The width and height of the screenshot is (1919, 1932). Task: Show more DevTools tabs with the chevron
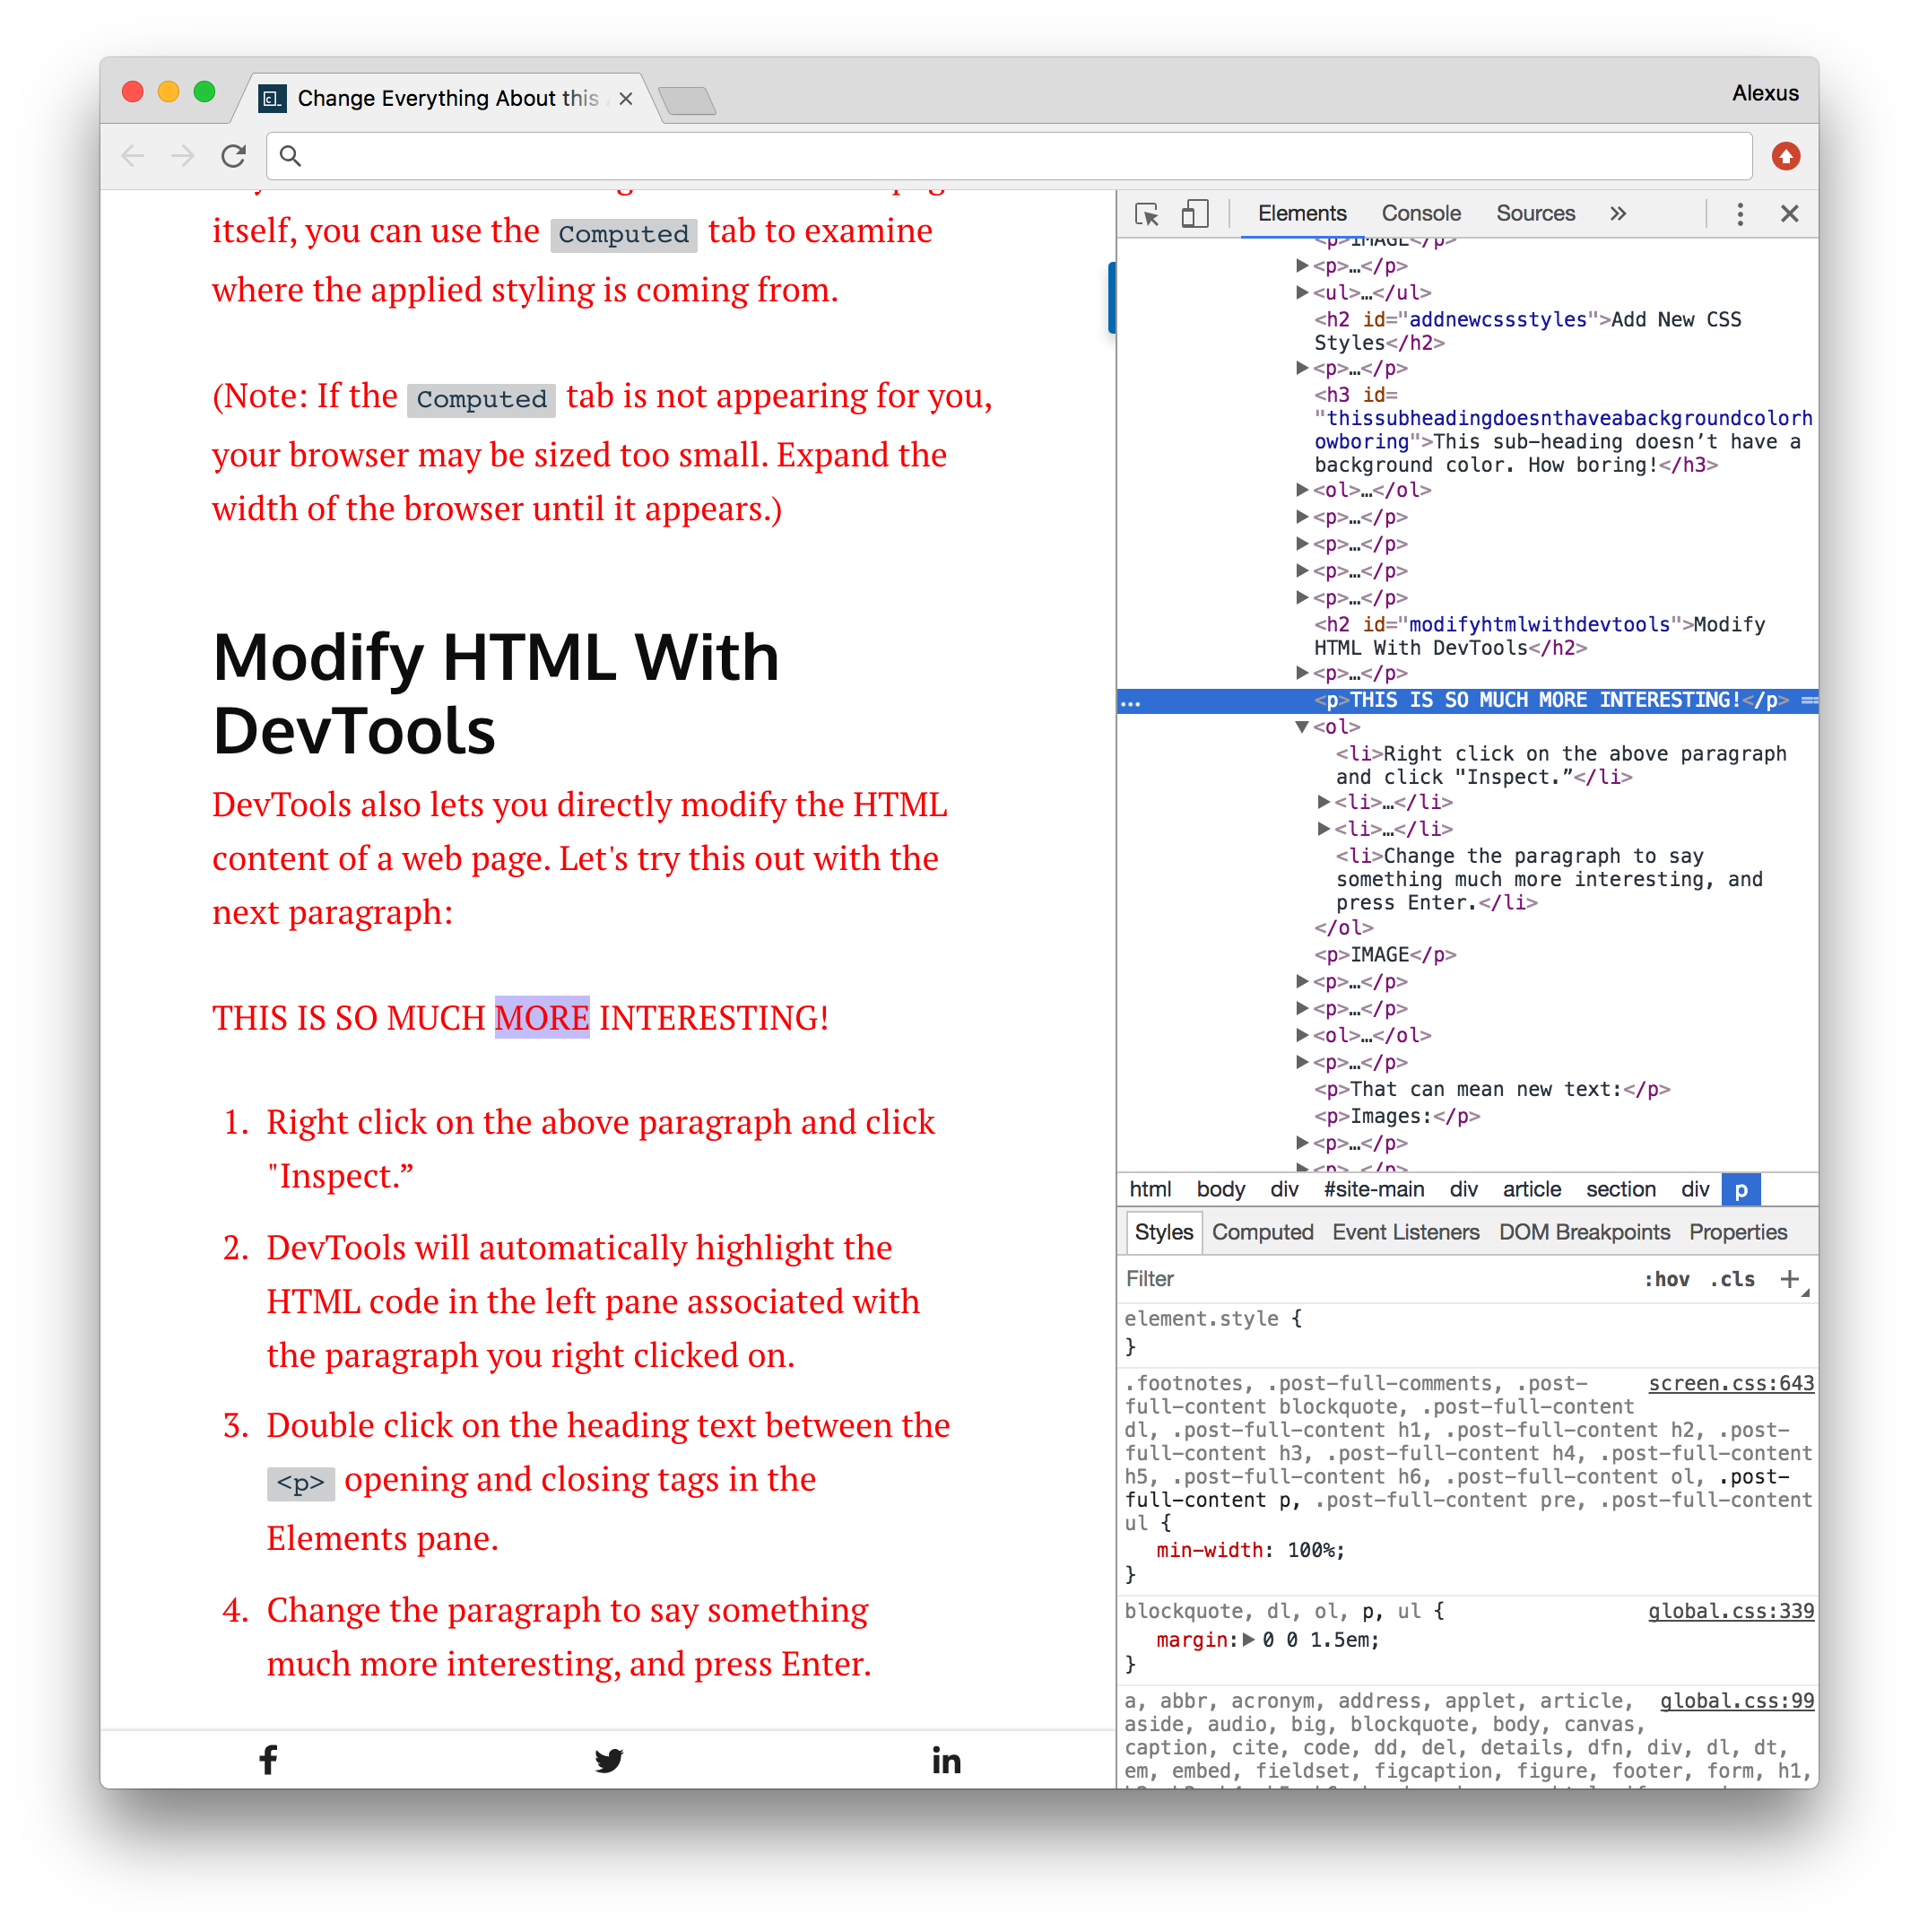[1618, 214]
